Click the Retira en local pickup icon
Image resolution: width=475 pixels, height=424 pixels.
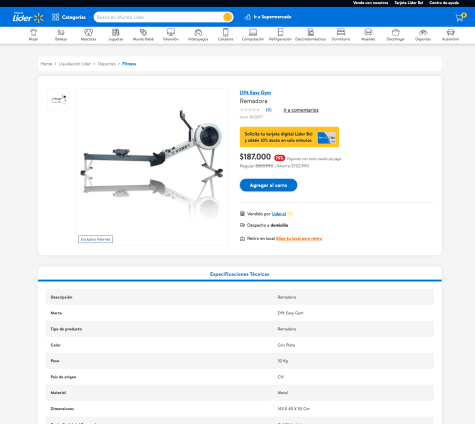coord(242,239)
